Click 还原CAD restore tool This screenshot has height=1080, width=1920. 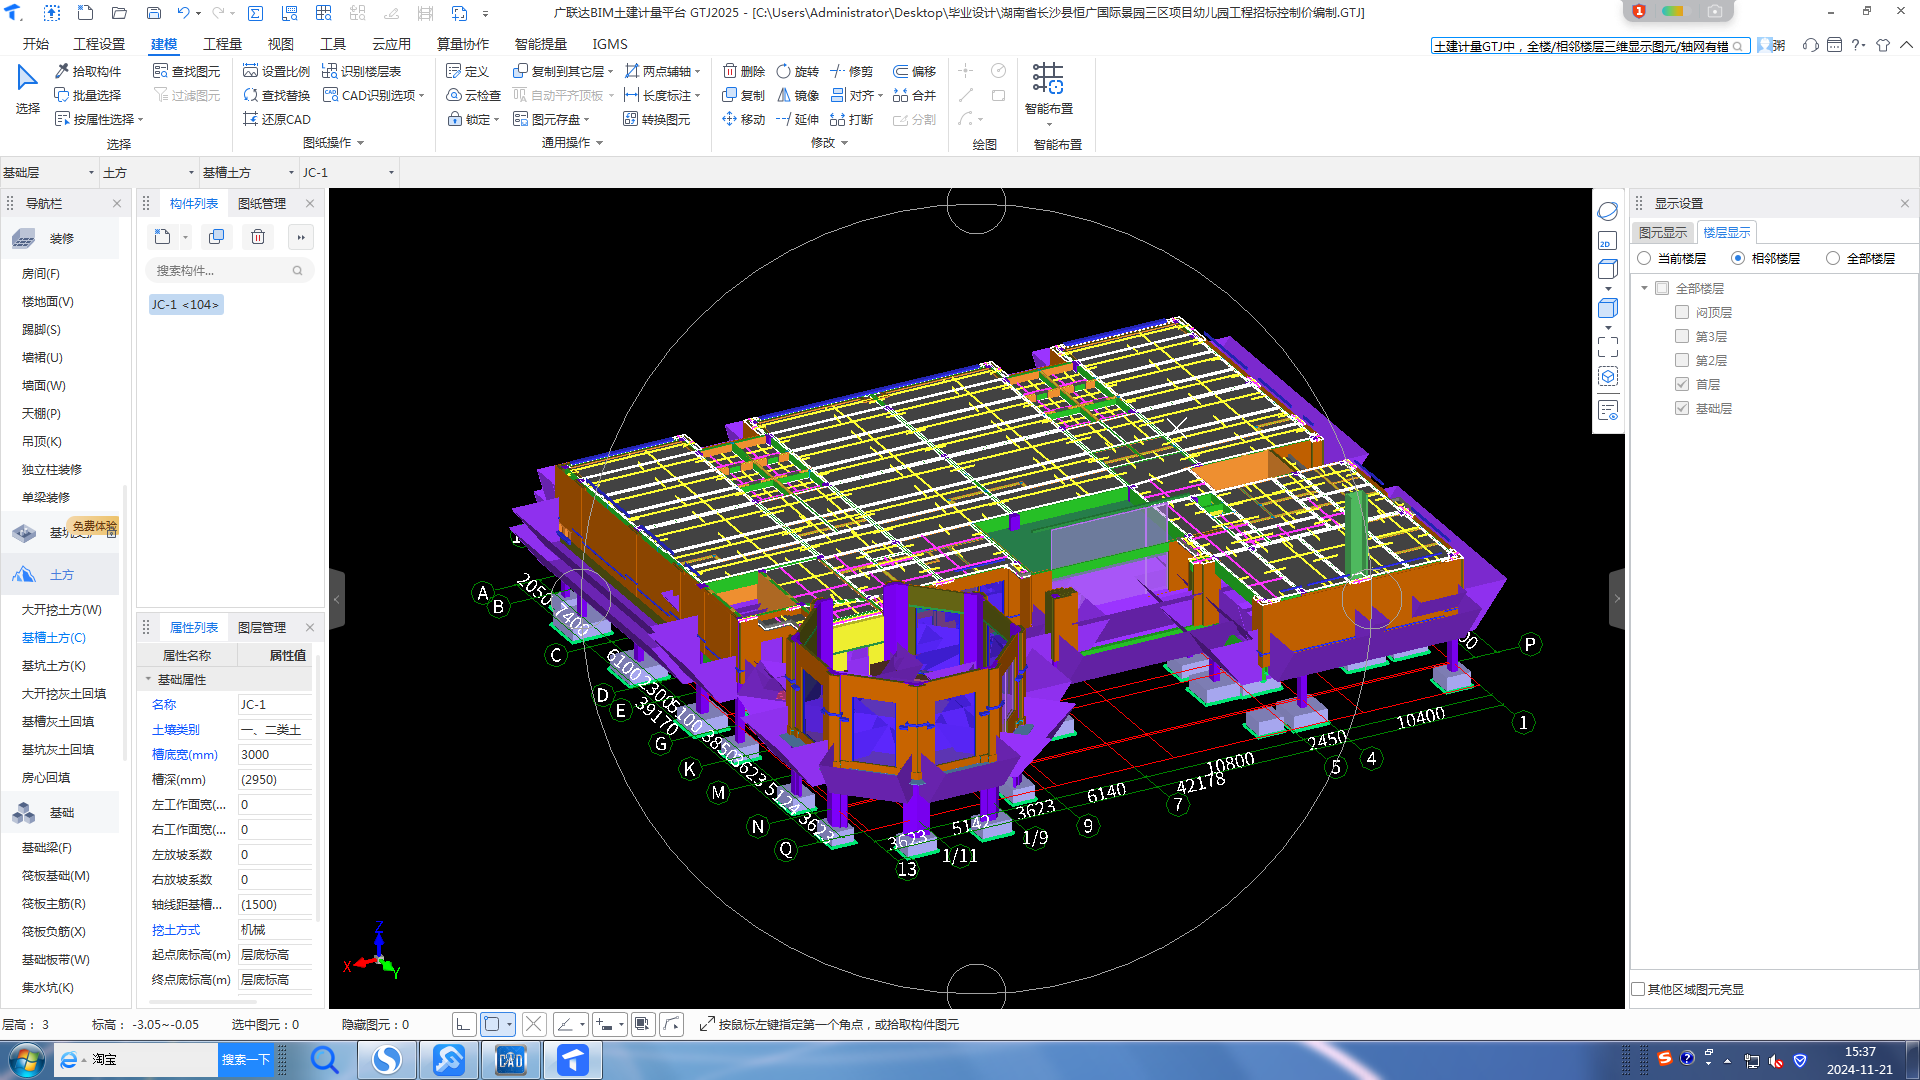[277, 119]
